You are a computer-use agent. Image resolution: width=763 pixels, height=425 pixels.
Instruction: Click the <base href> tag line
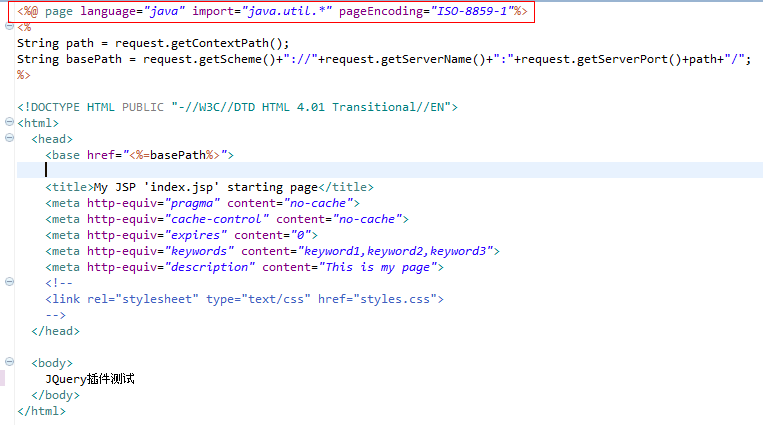tap(139, 155)
